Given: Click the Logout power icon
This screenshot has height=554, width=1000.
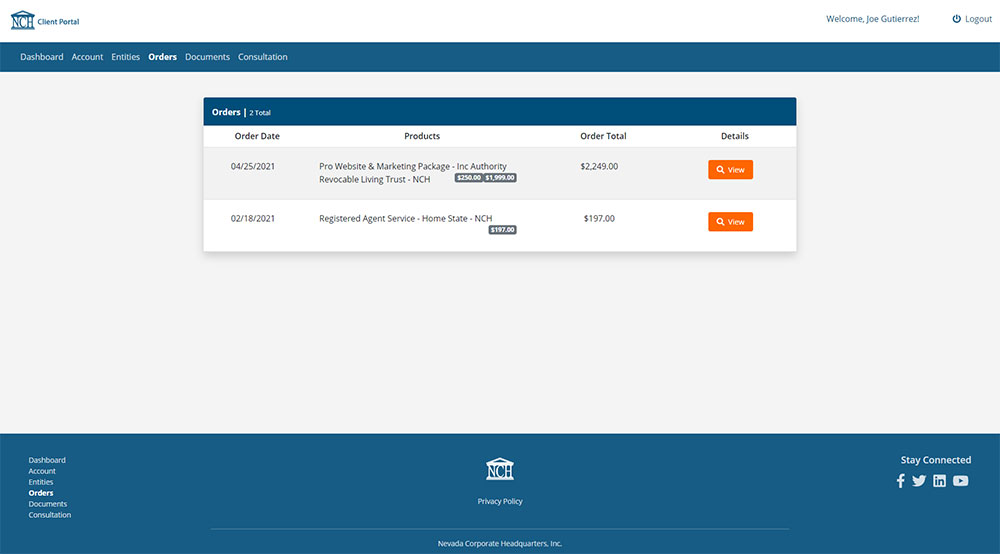Looking at the screenshot, I should tap(956, 19).
